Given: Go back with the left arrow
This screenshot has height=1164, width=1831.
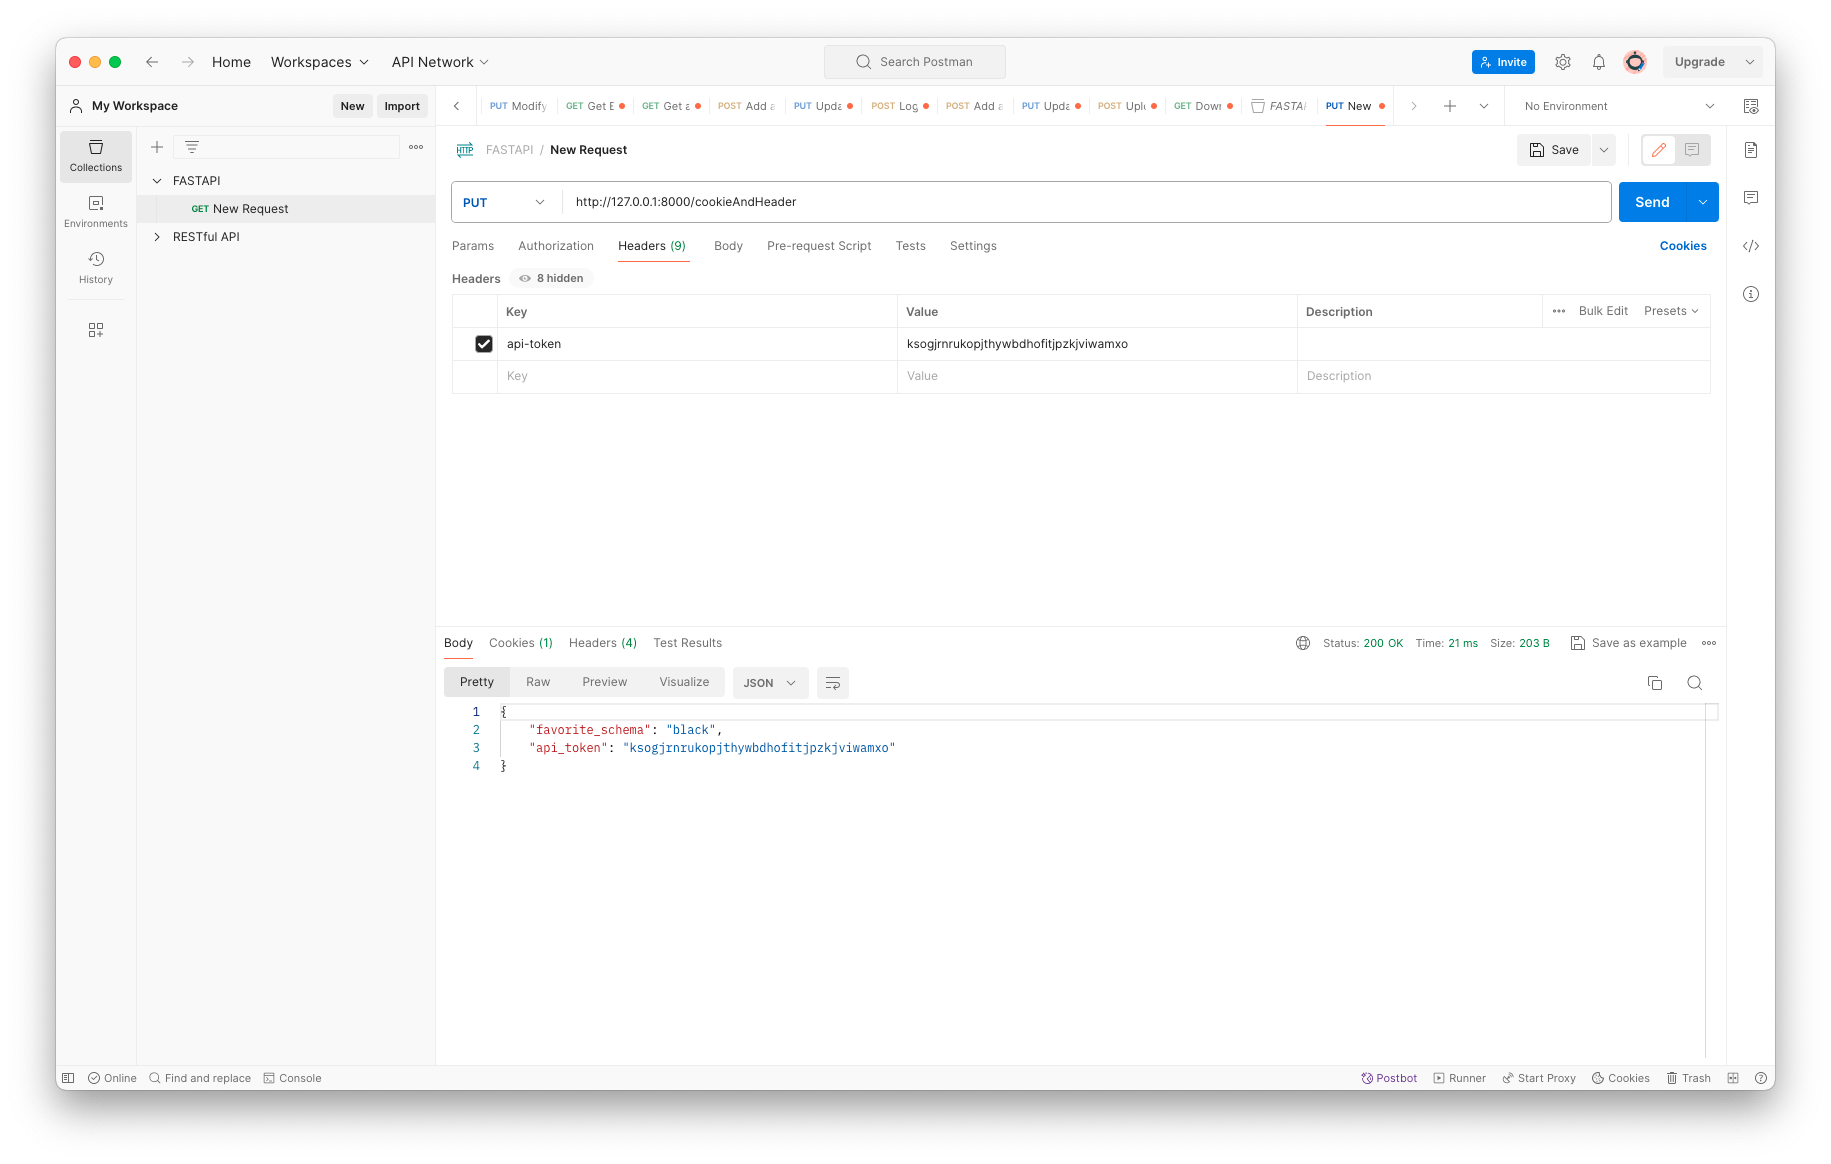Looking at the screenshot, I should click(x=152, y=62).
